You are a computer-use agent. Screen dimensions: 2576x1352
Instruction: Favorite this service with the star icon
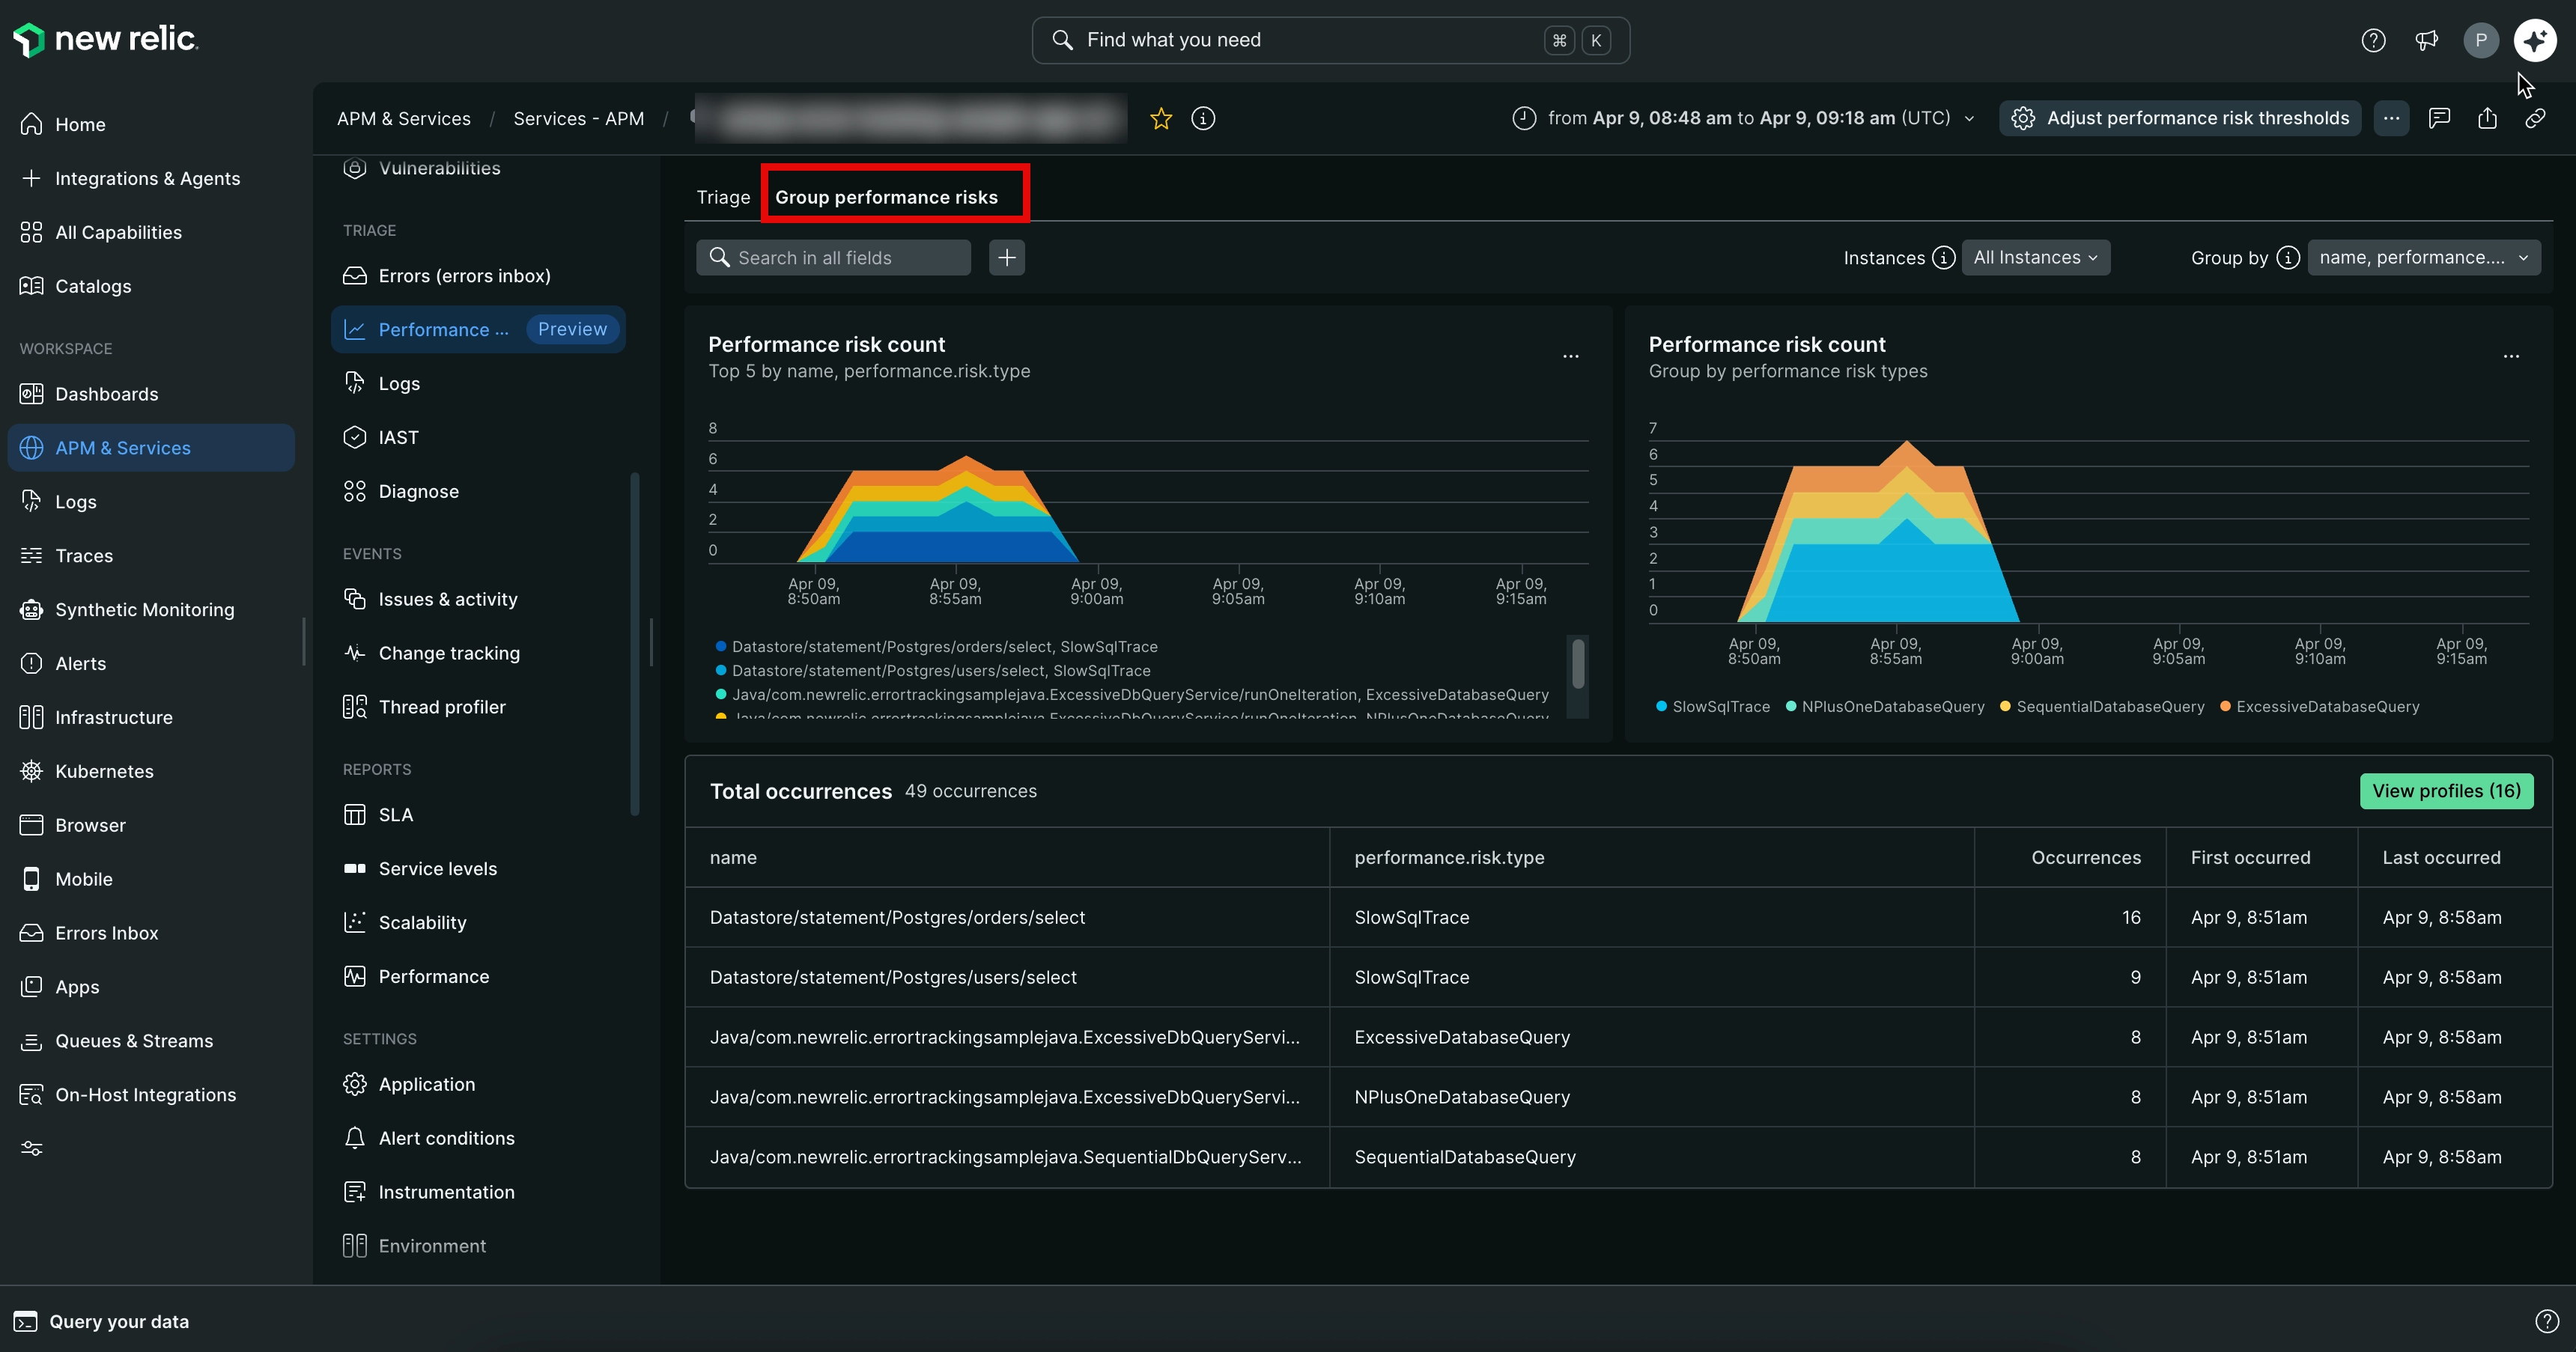pos(1160,118)
